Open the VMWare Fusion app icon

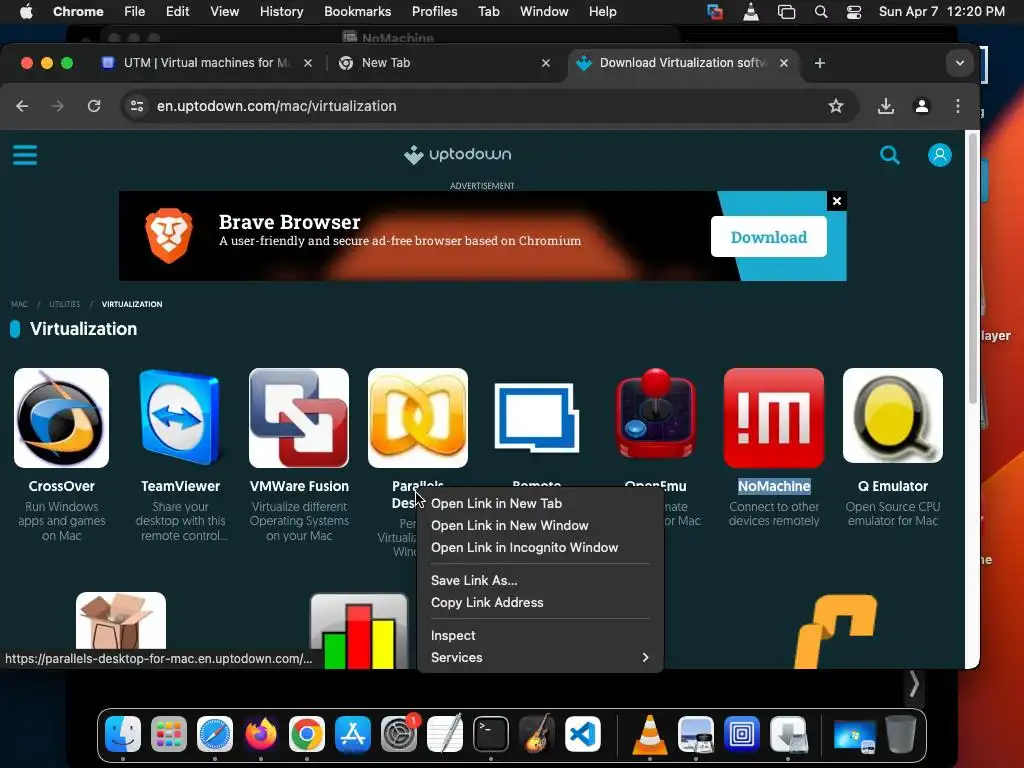299,418
